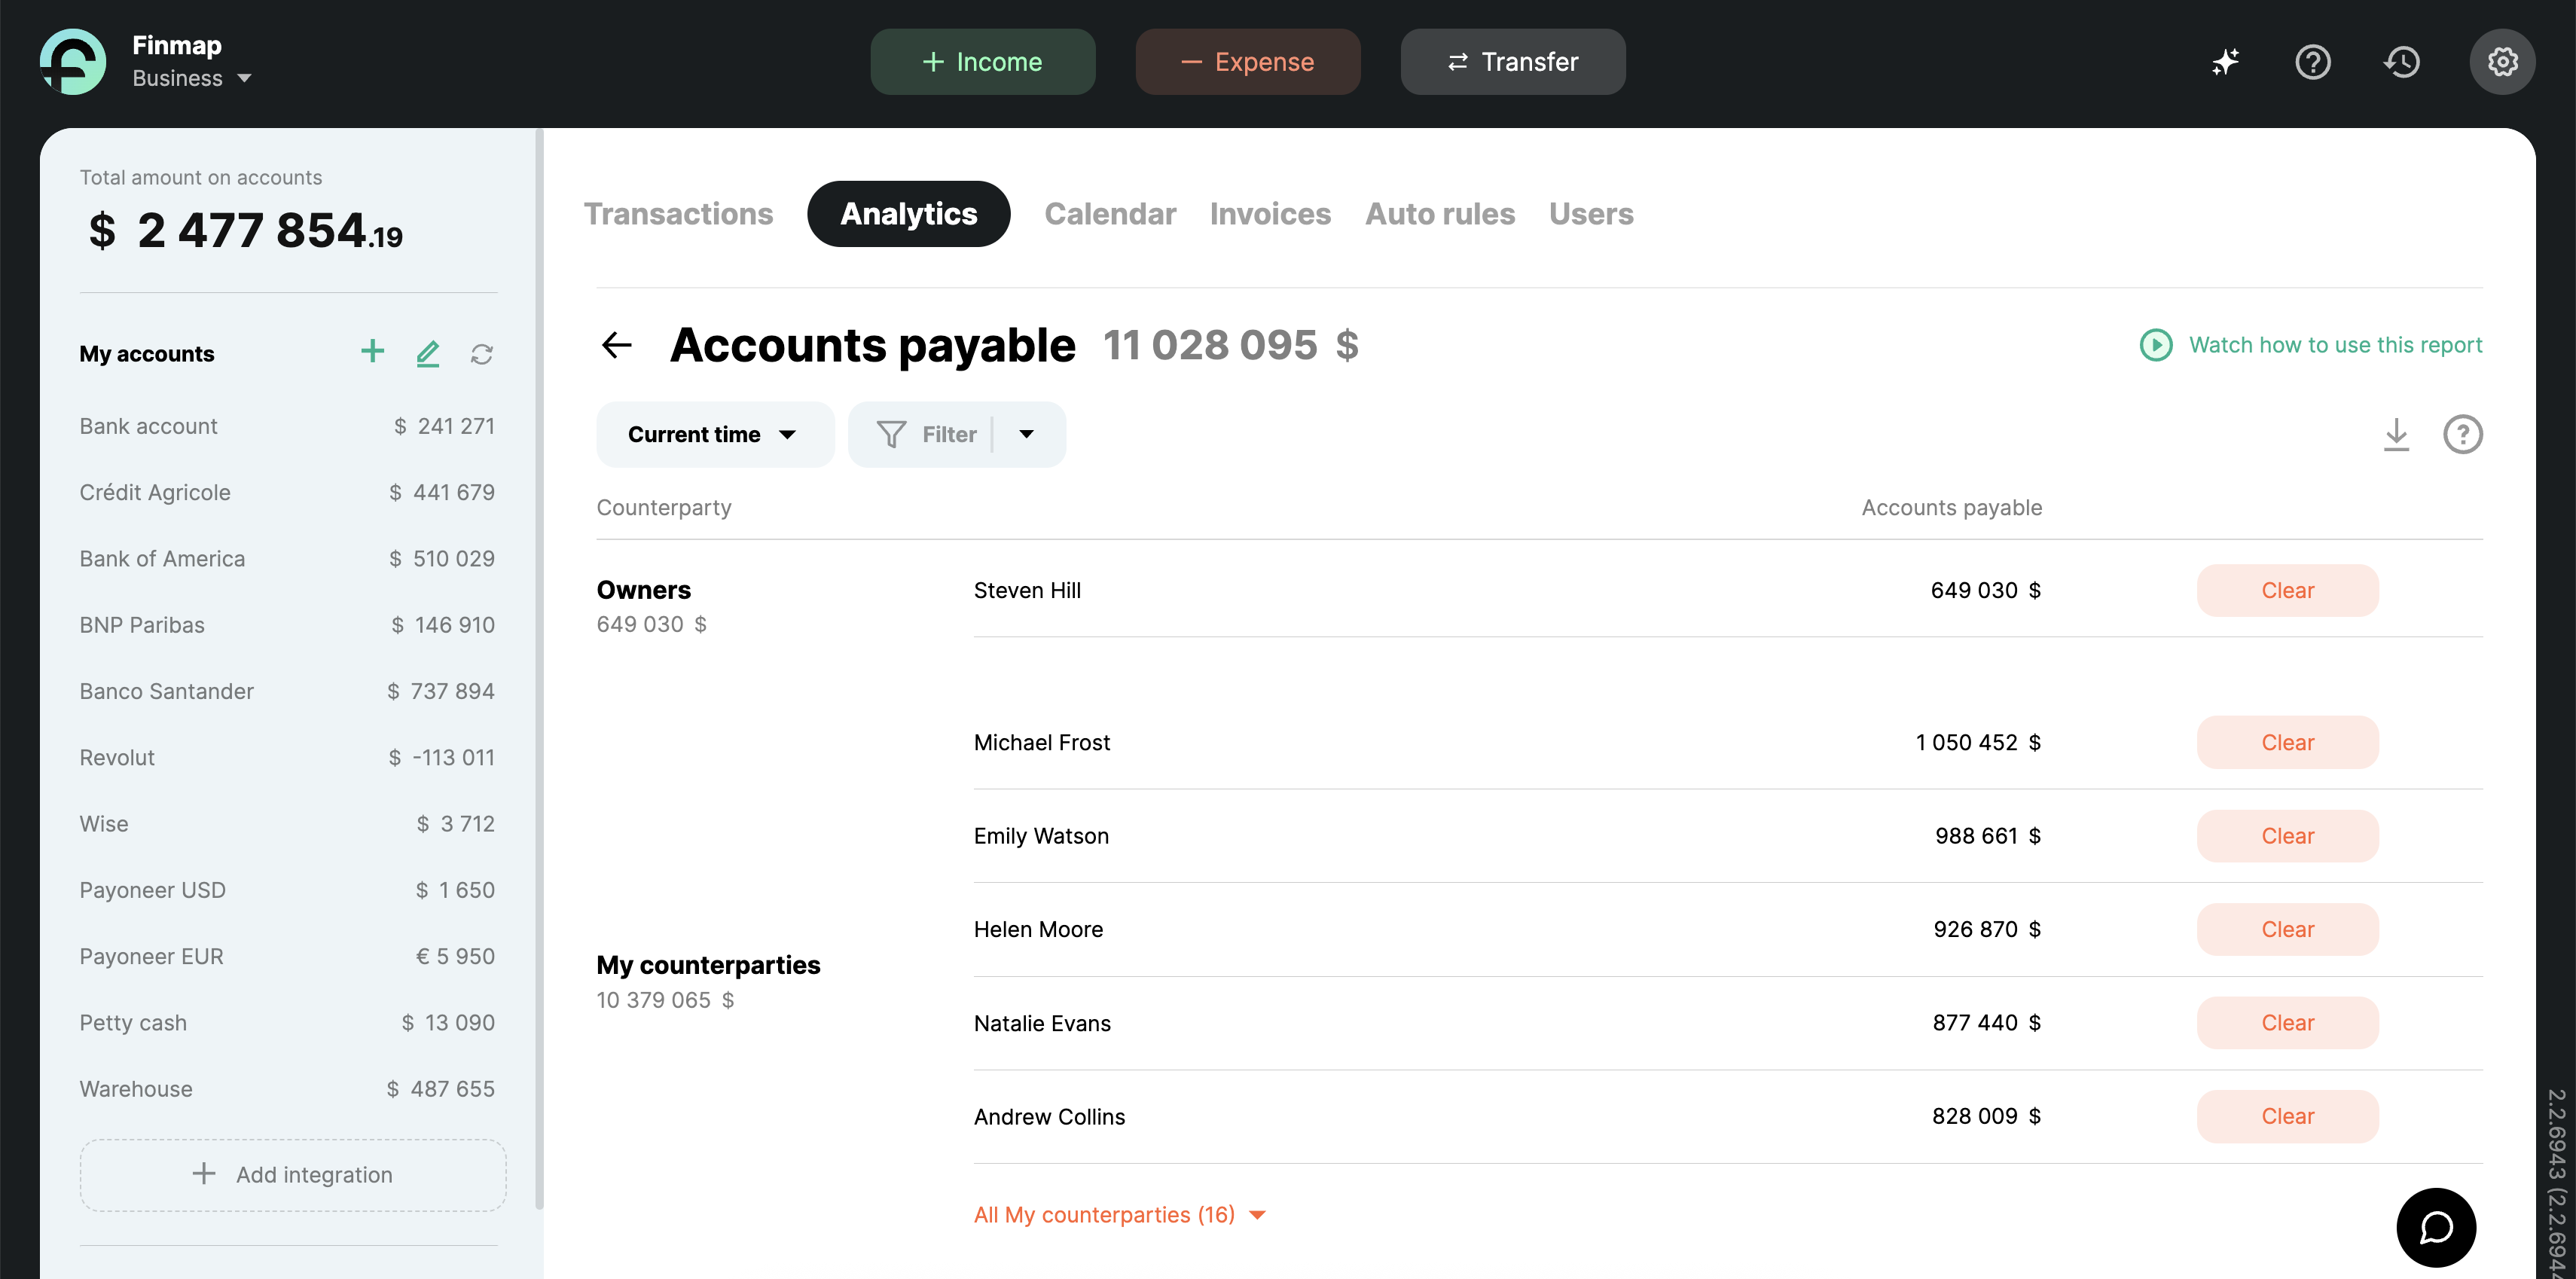Image resolution: width=2576 pixels, height=1279 pixels.
Task: Go back with the left arrow icon
Action: click(617, 345)
